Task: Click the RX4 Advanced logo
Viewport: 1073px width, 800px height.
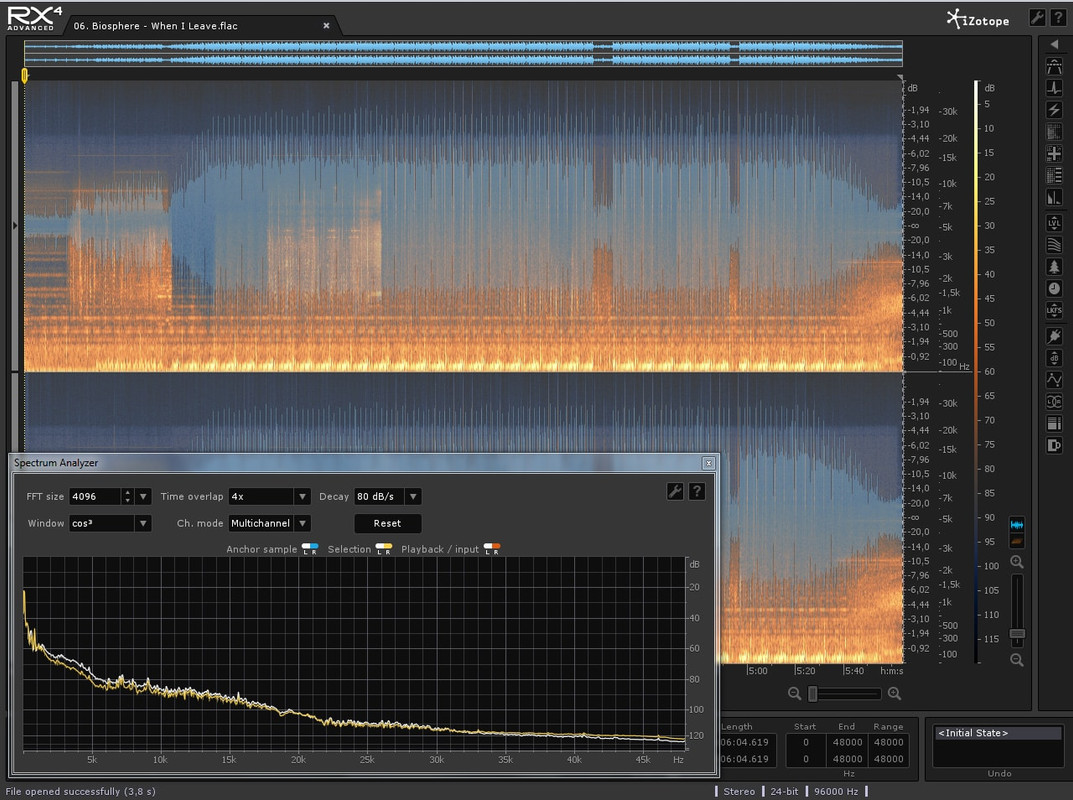Action: (34, 18)
